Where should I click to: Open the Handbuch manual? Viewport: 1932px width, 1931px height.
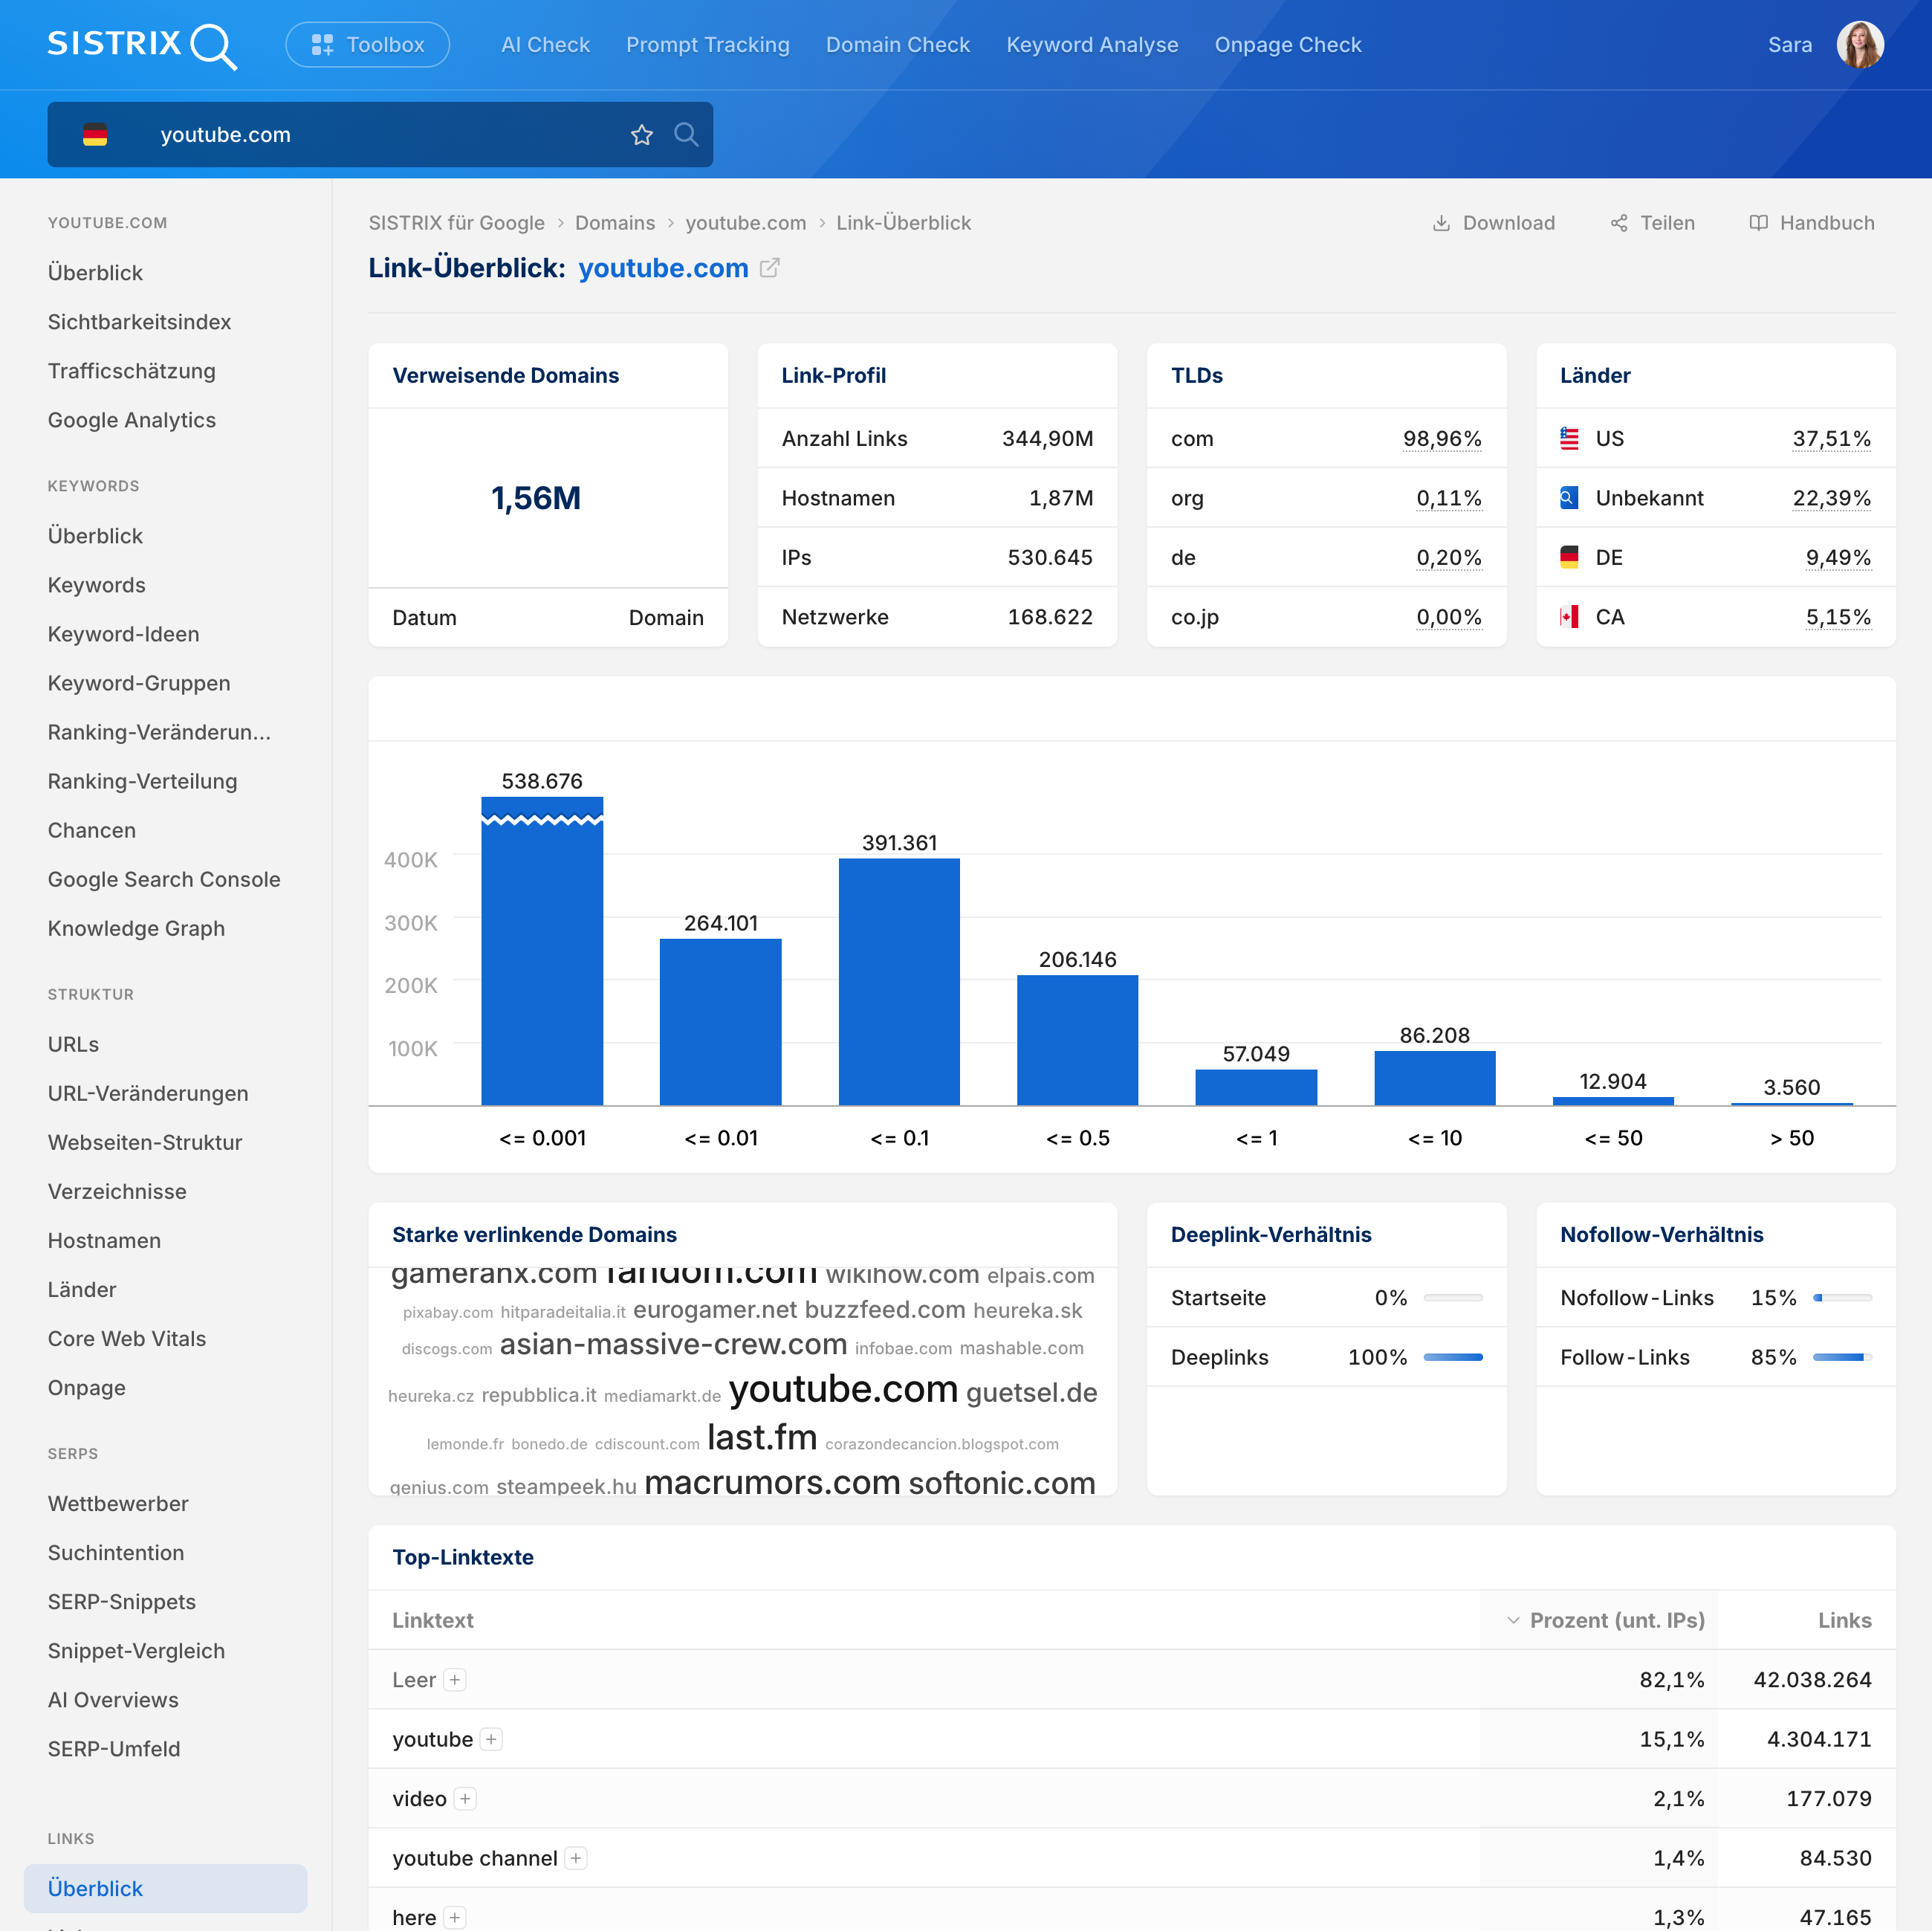coord(1811,223)
